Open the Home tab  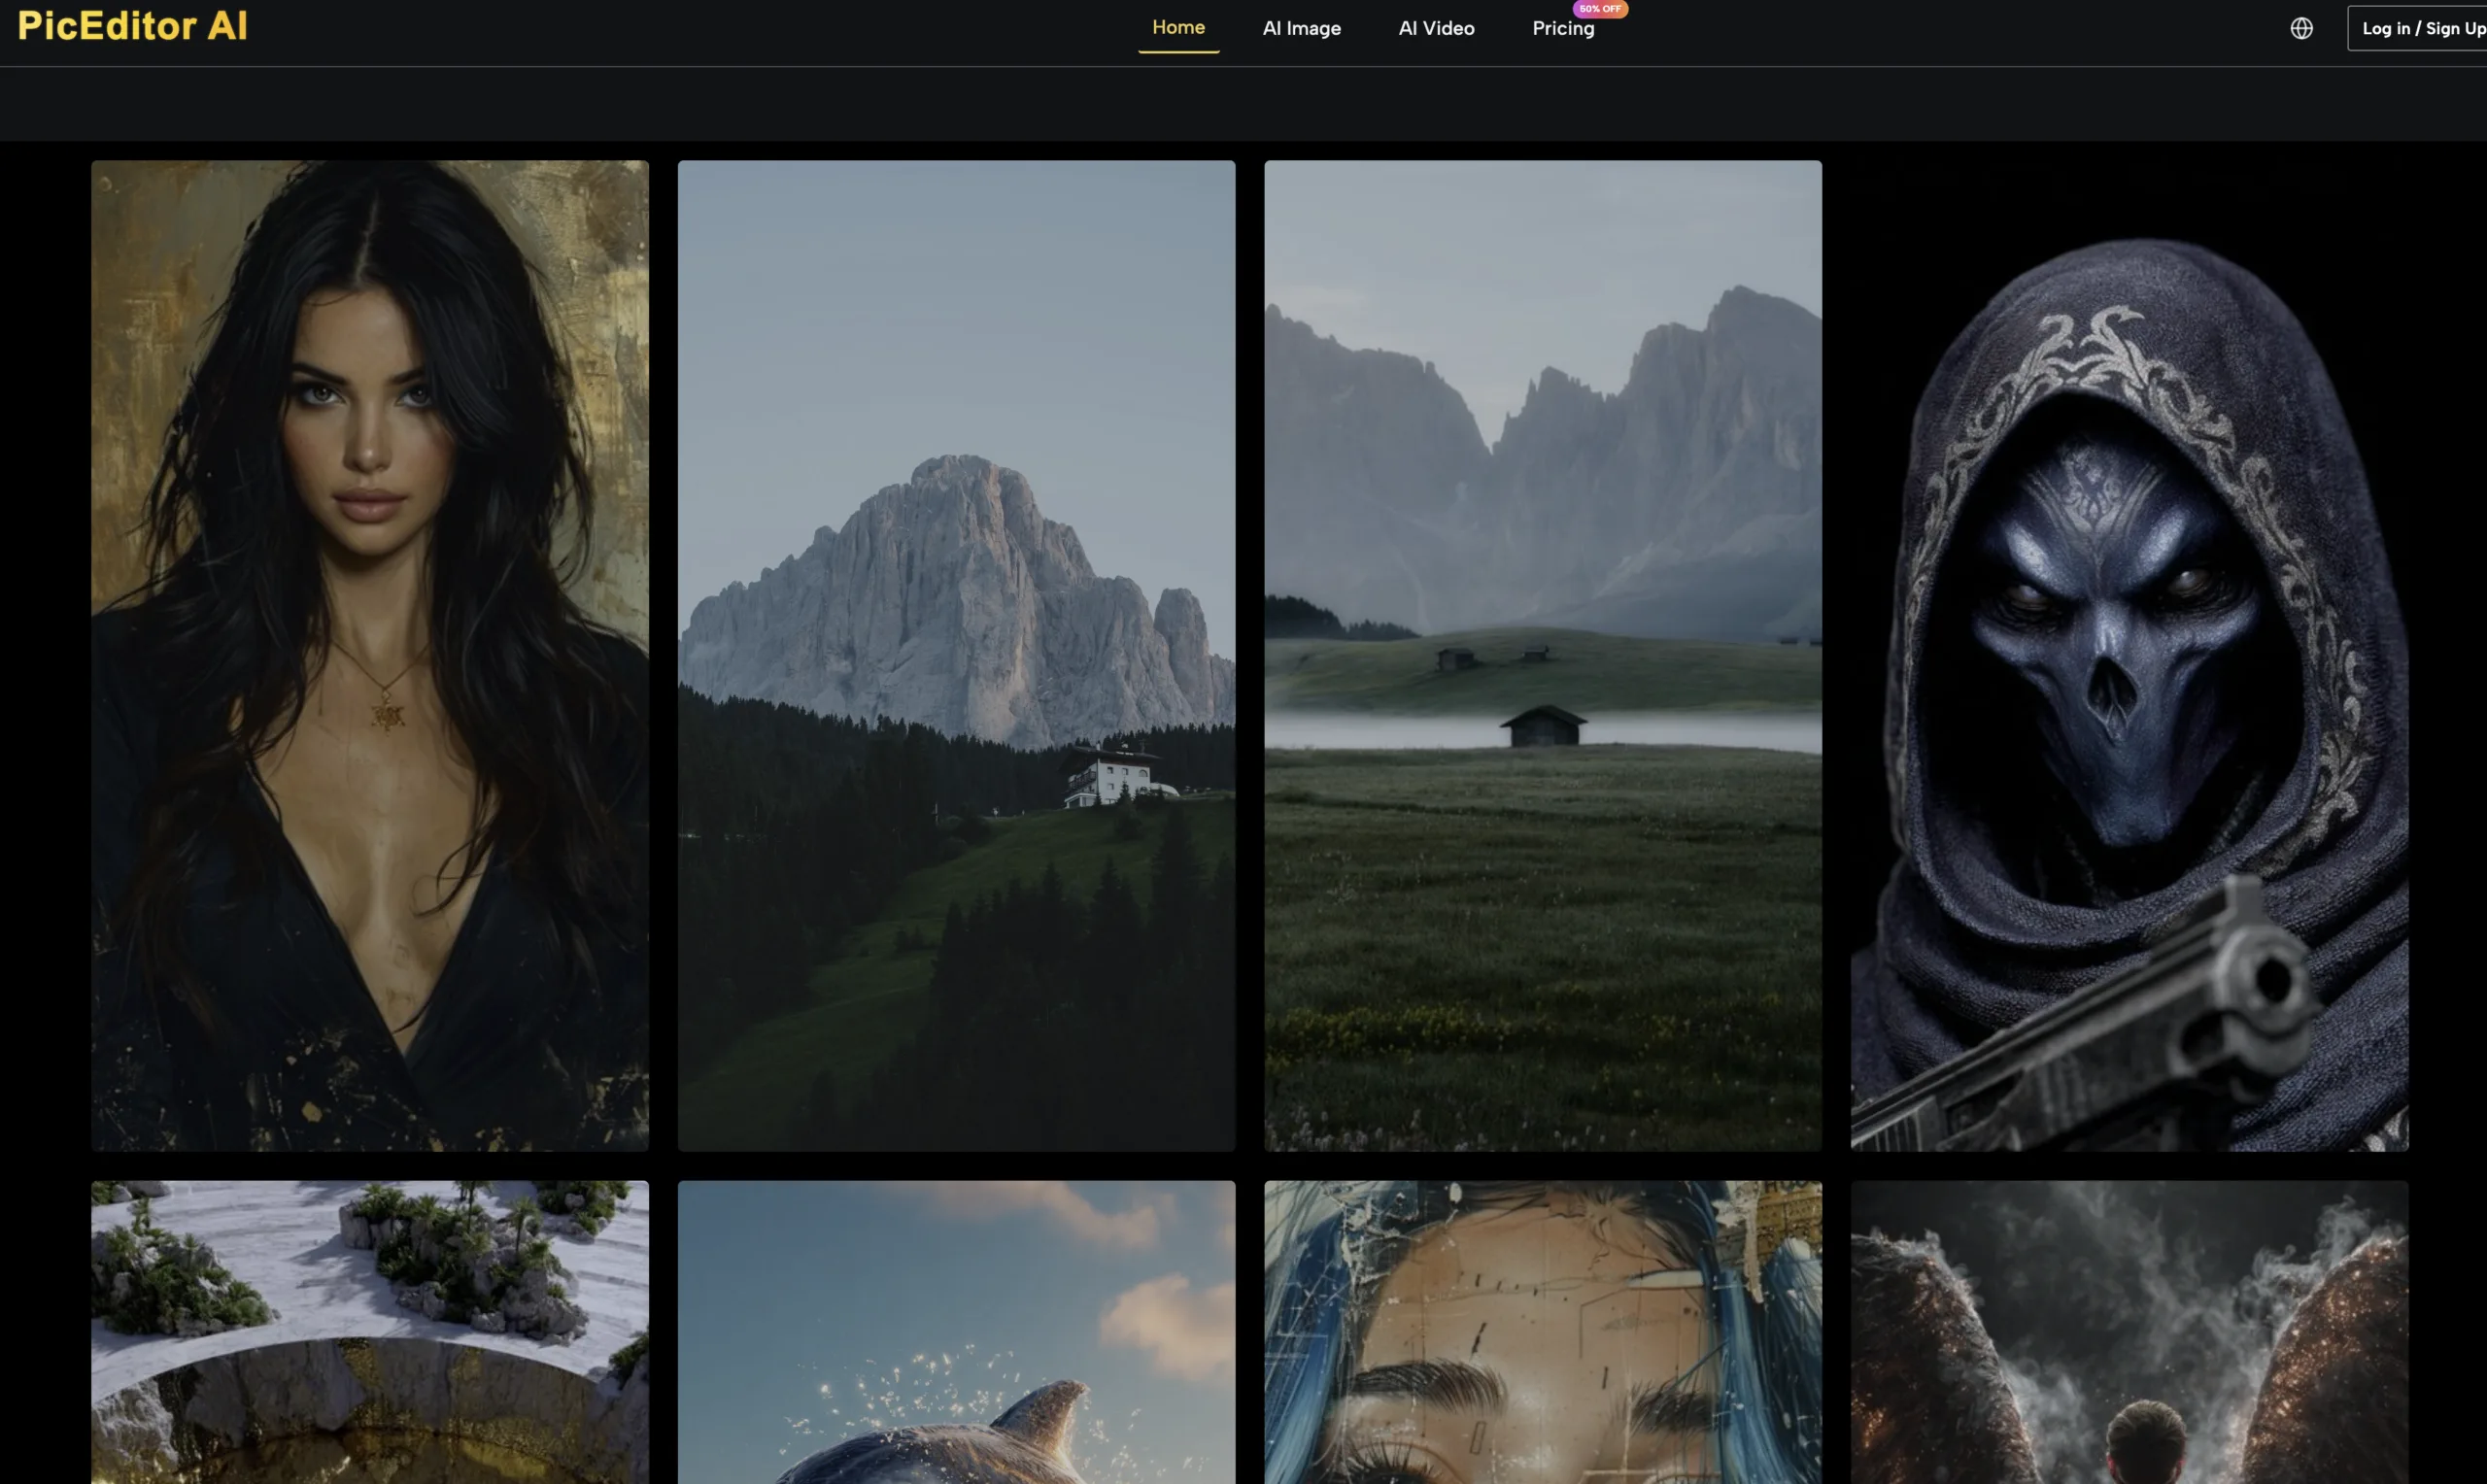[x=1178, y=28]
